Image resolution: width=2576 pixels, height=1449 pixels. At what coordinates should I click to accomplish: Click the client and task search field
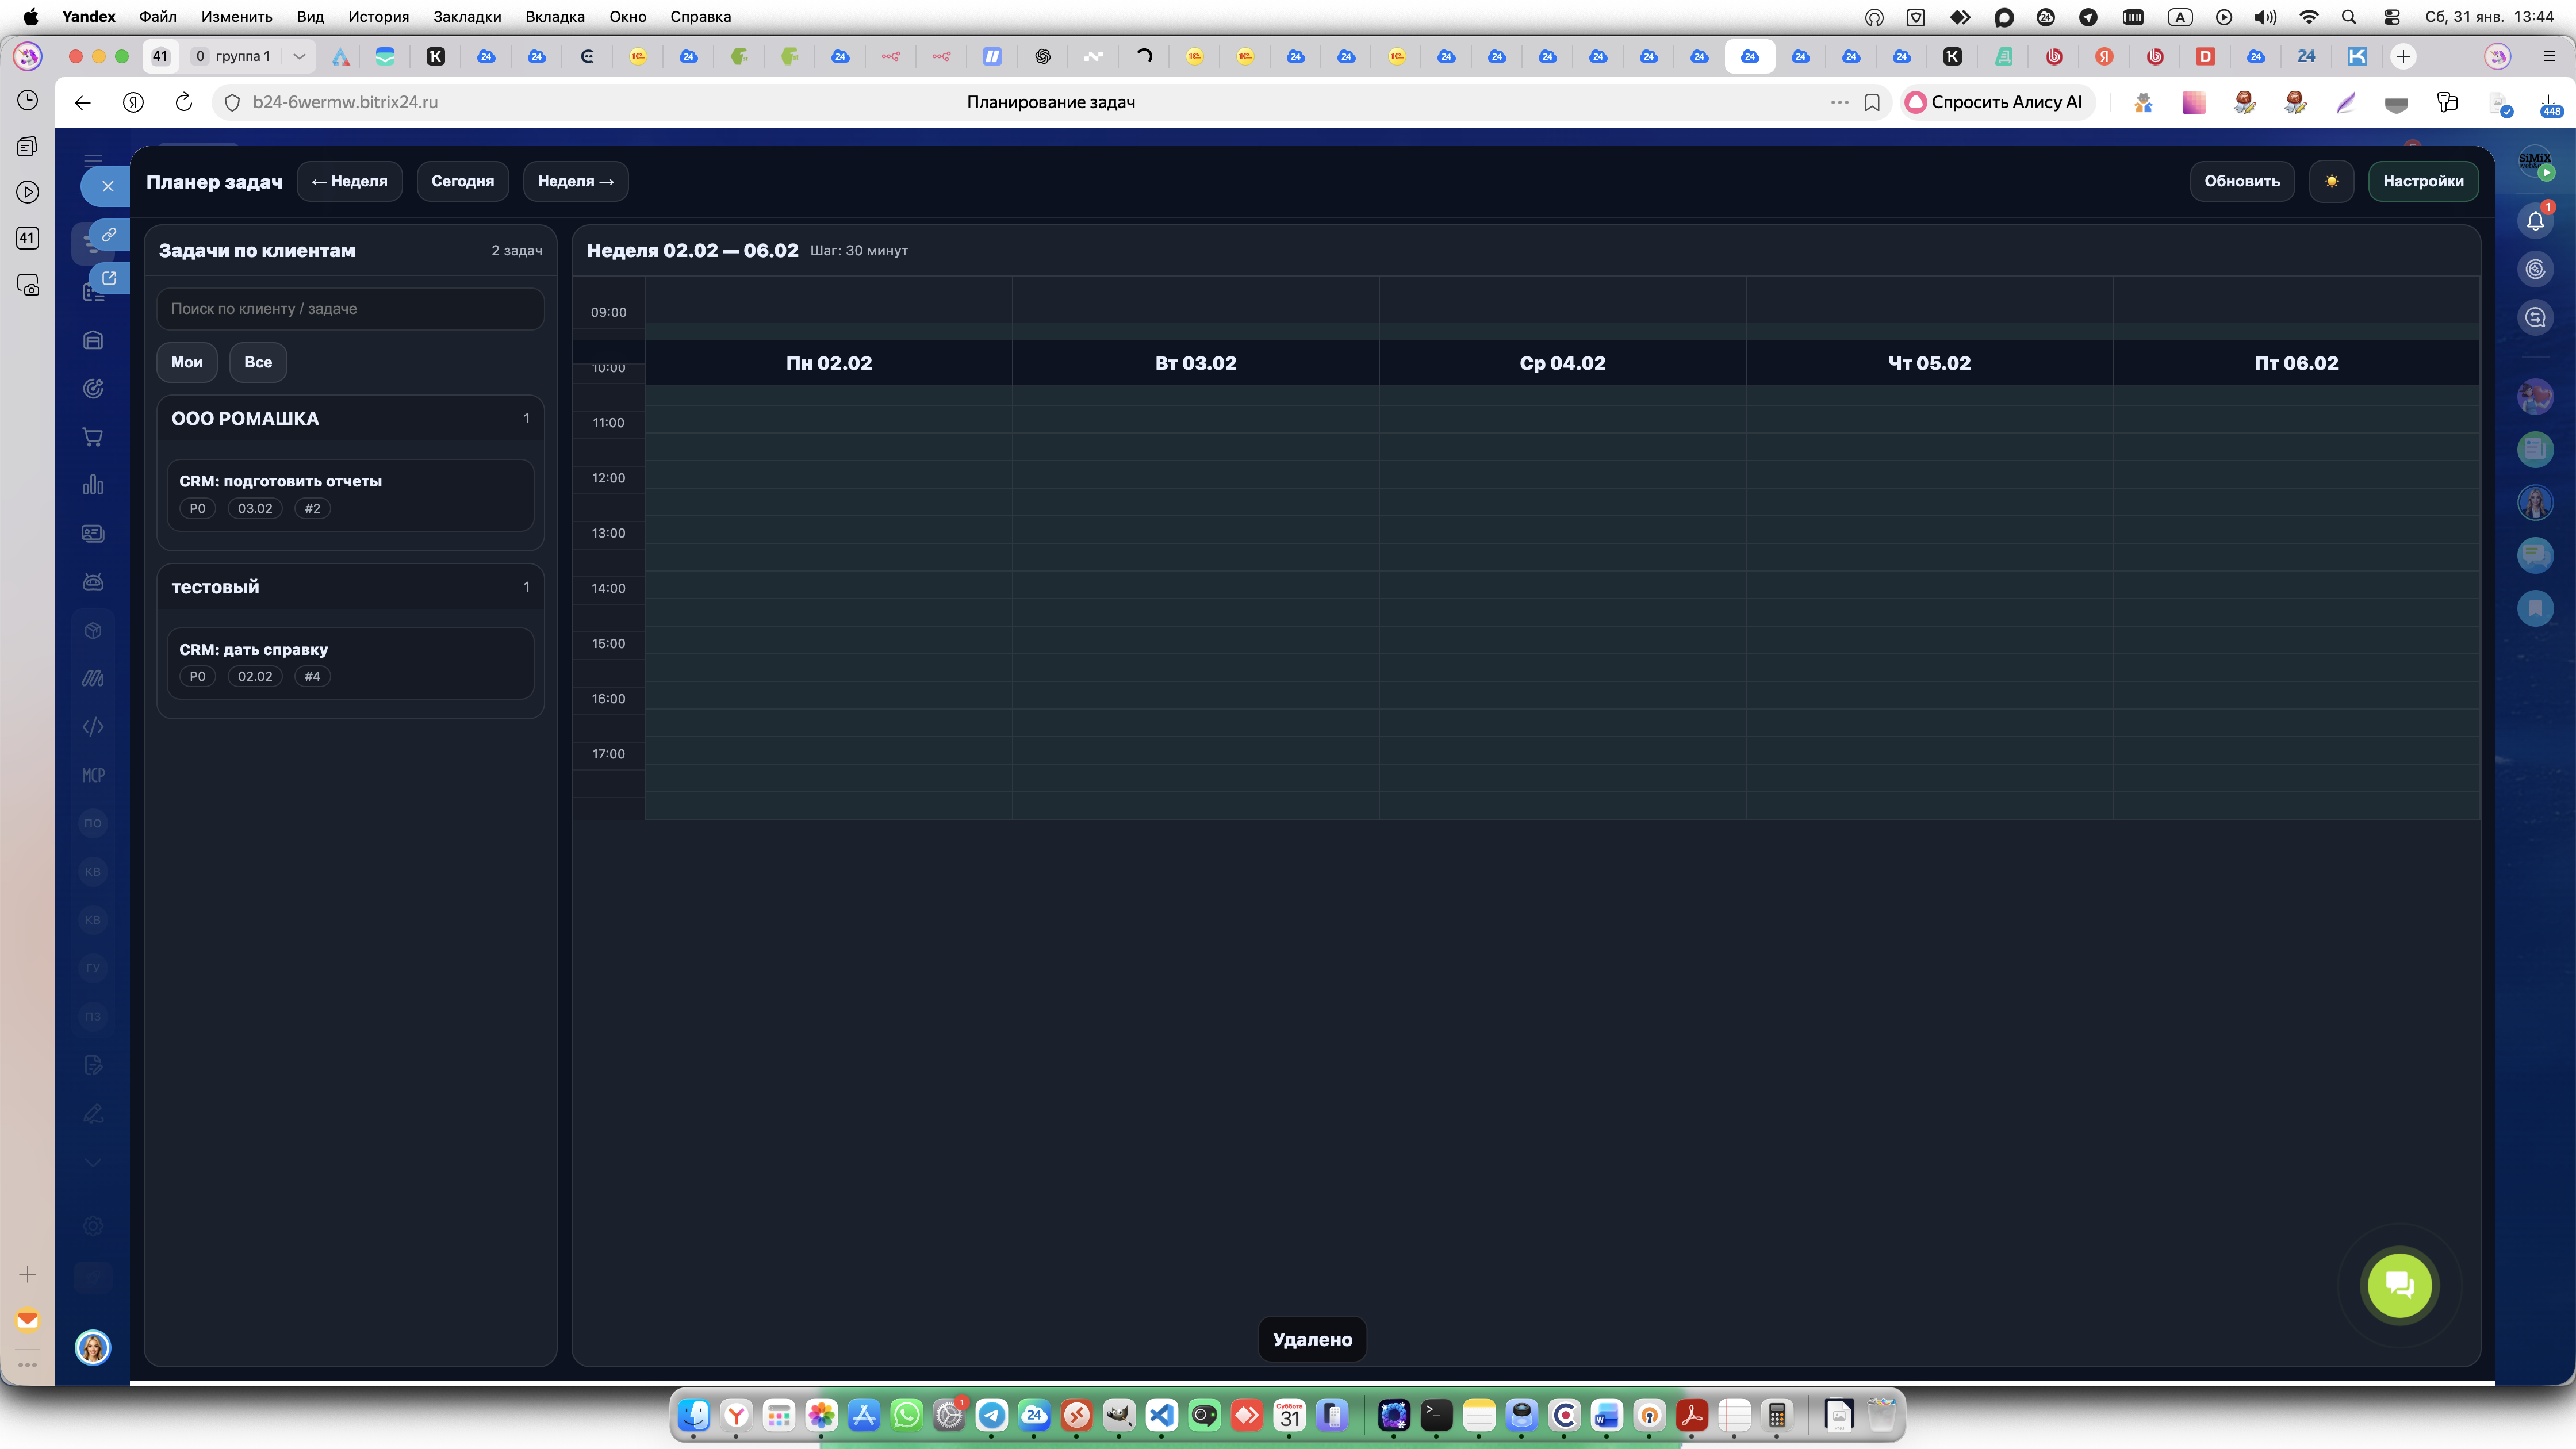pos(350,309)
